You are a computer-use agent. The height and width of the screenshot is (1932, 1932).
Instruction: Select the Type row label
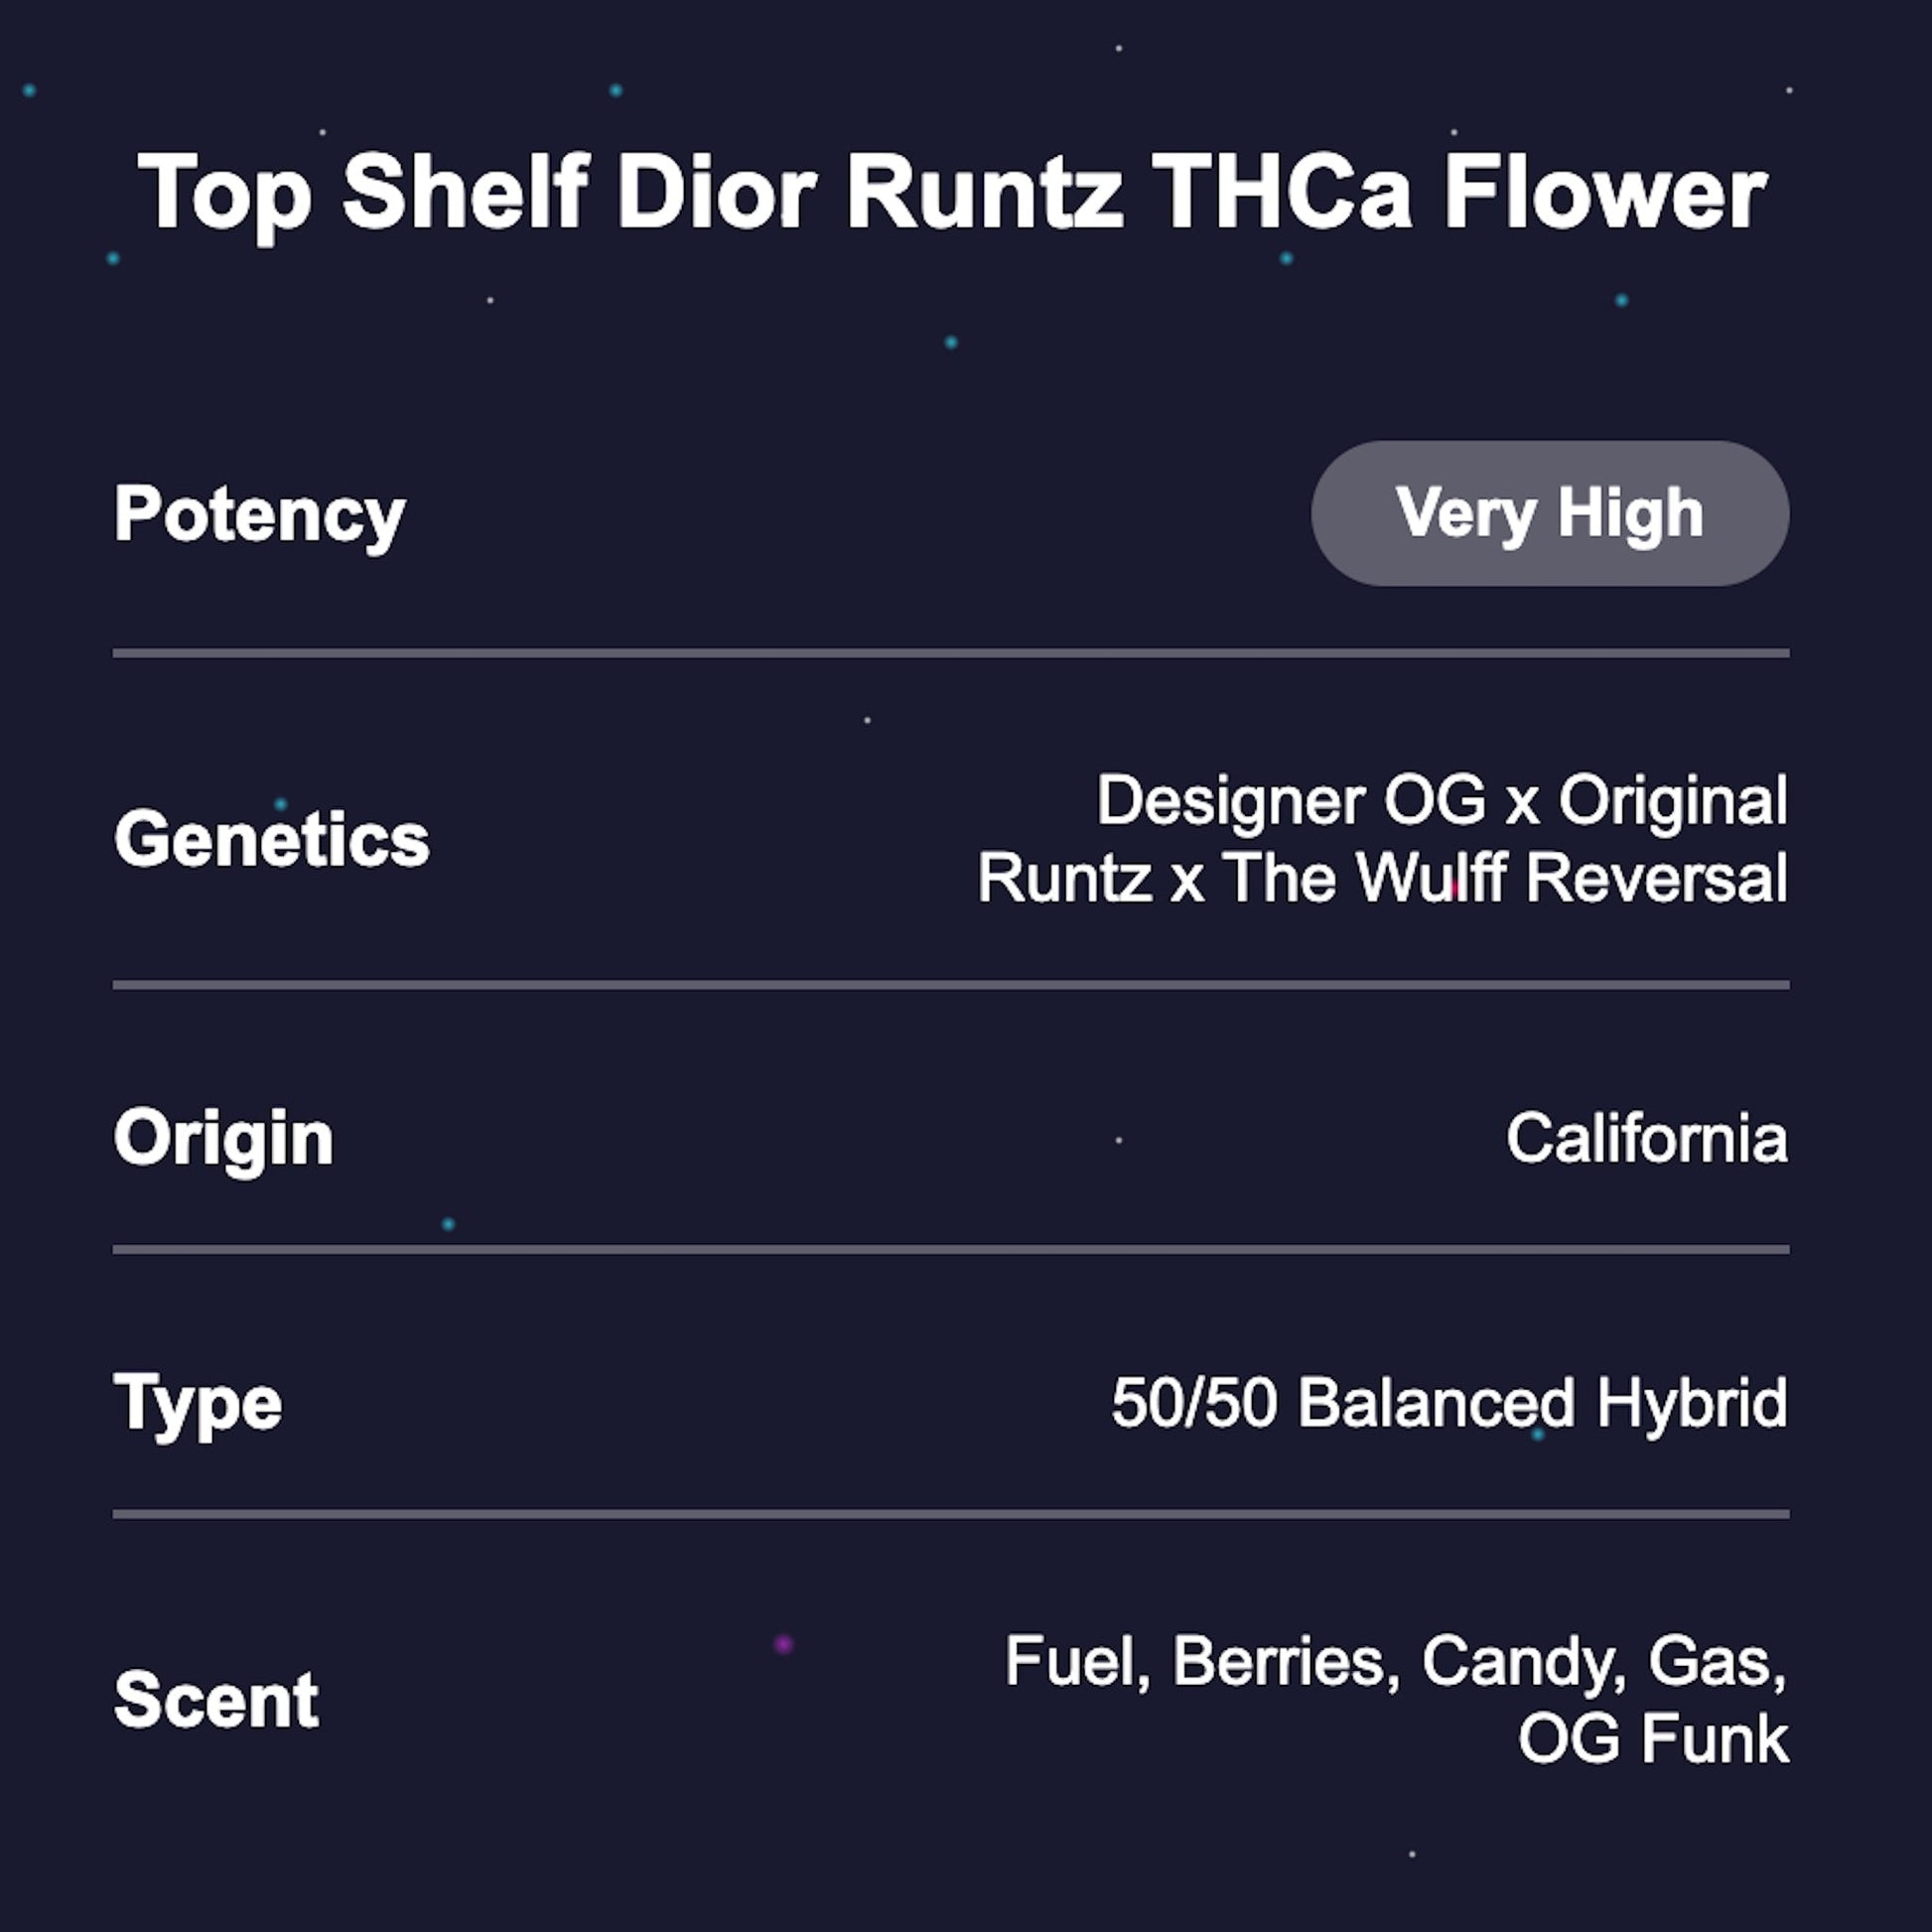tap(198, 1403)
